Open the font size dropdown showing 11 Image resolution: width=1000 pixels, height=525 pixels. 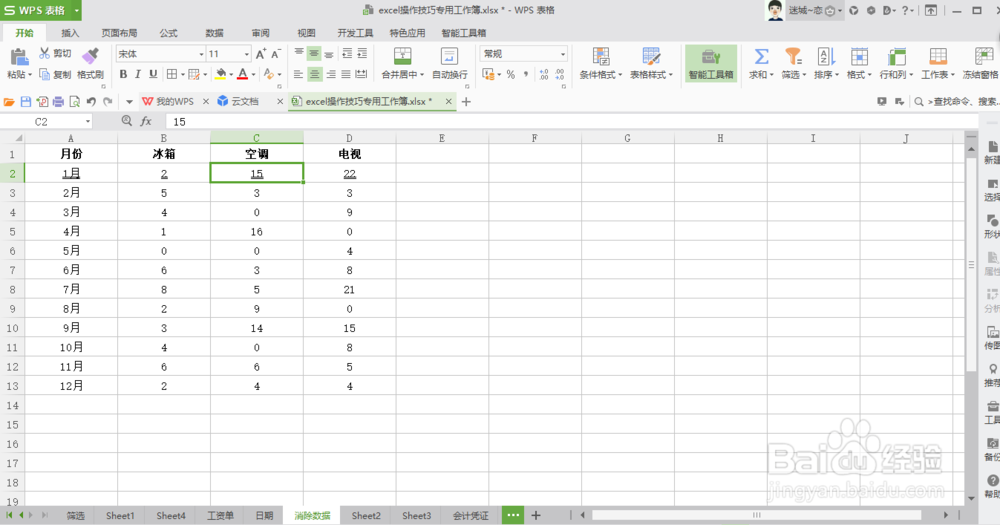click(247, 54)
